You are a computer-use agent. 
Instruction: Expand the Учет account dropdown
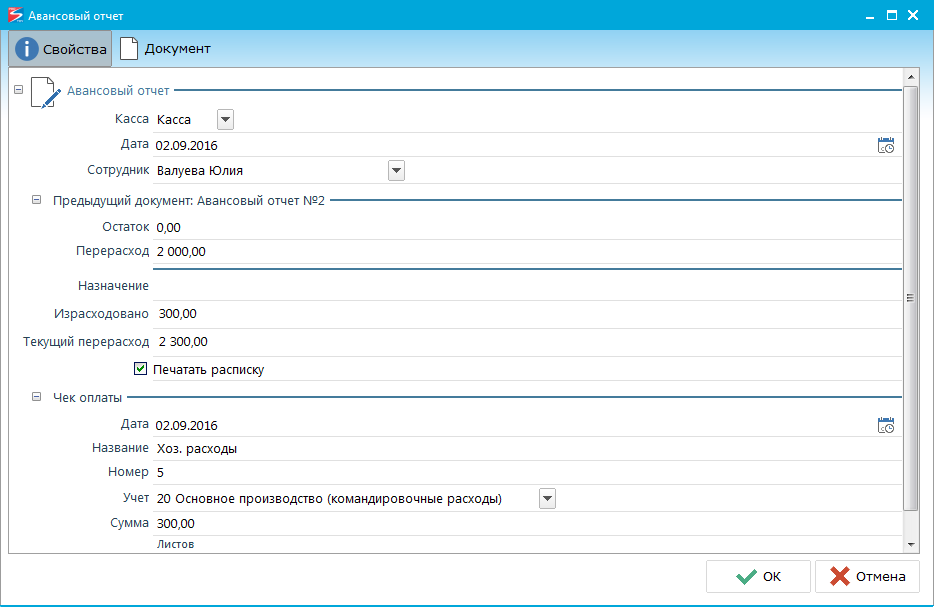click(547, 499)
